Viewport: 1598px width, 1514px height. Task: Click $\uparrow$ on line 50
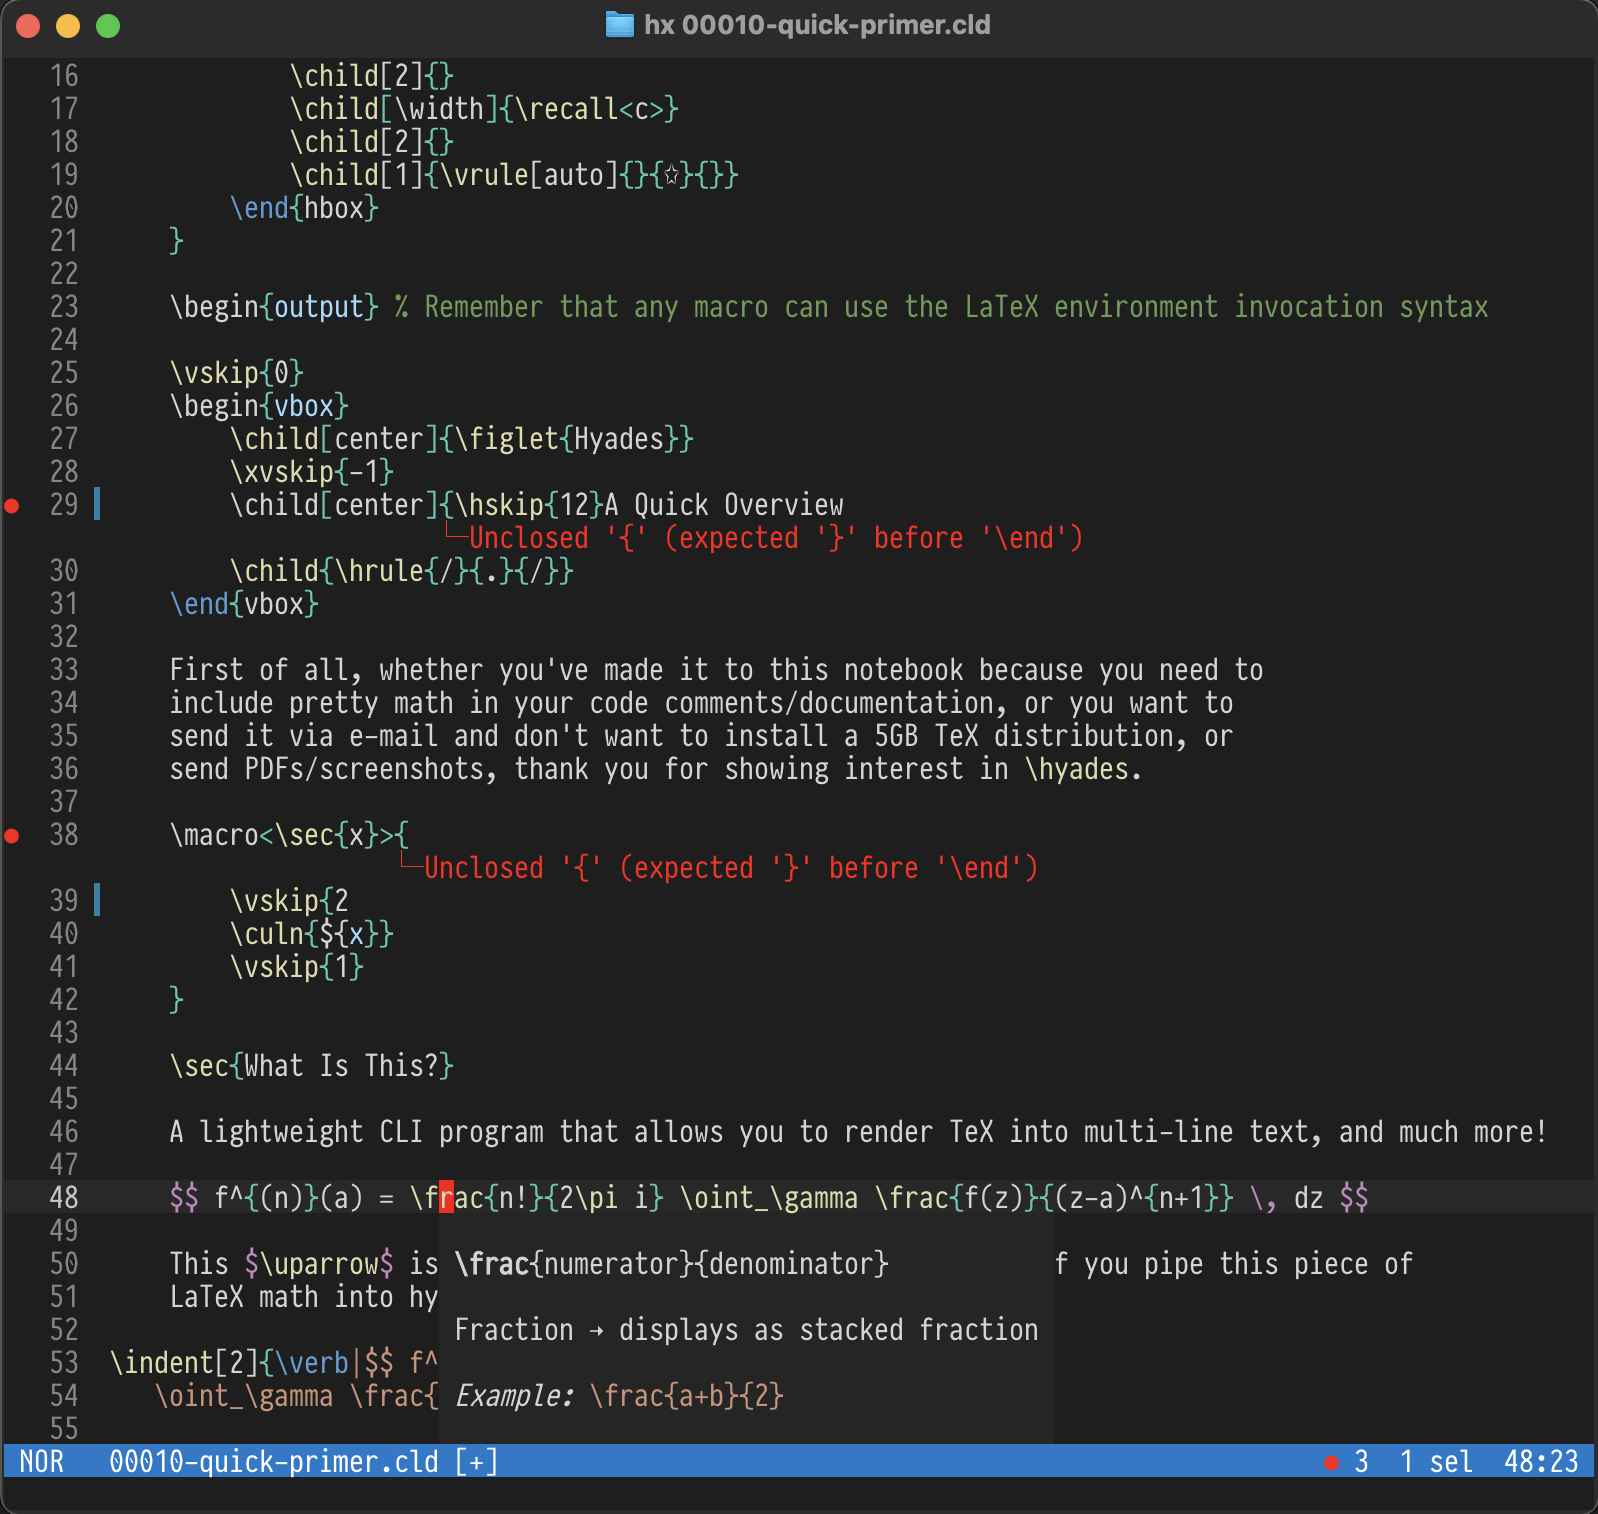click(319, 1264)
